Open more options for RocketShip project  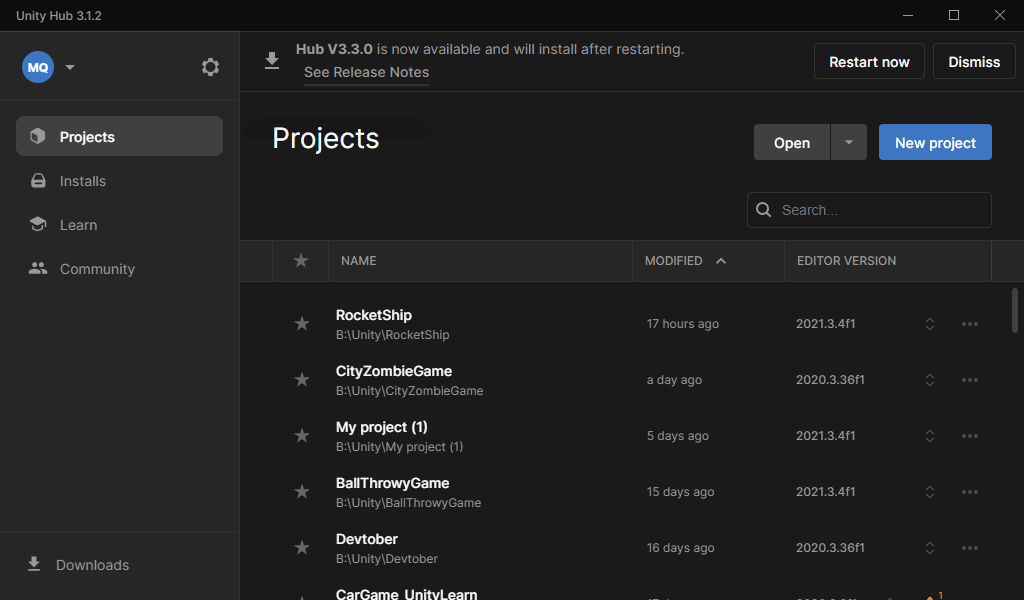click(x=969, y=323)
